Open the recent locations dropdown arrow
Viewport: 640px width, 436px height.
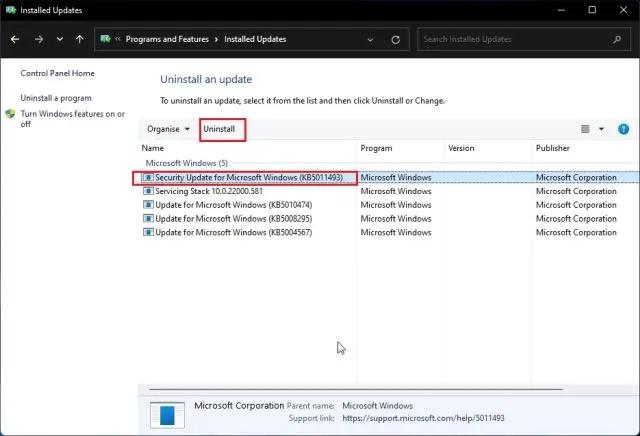click(58, 40)
